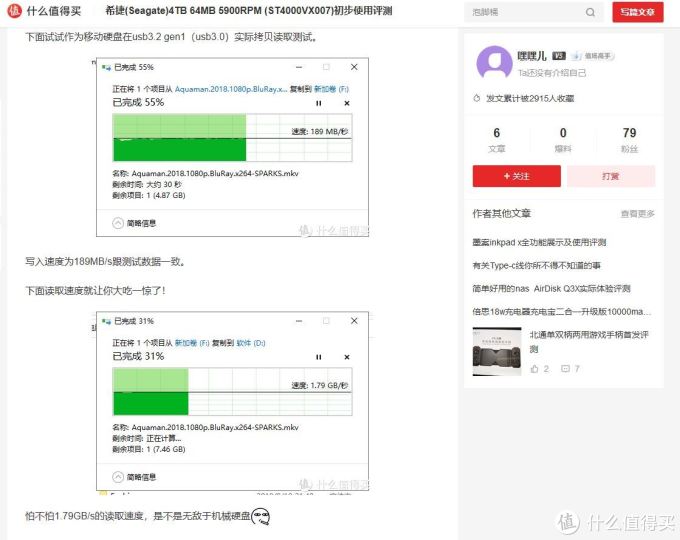Minimize the 已完成 31% dialog window
The width and height of the screenshot is (680, 540).
point(299,321)
